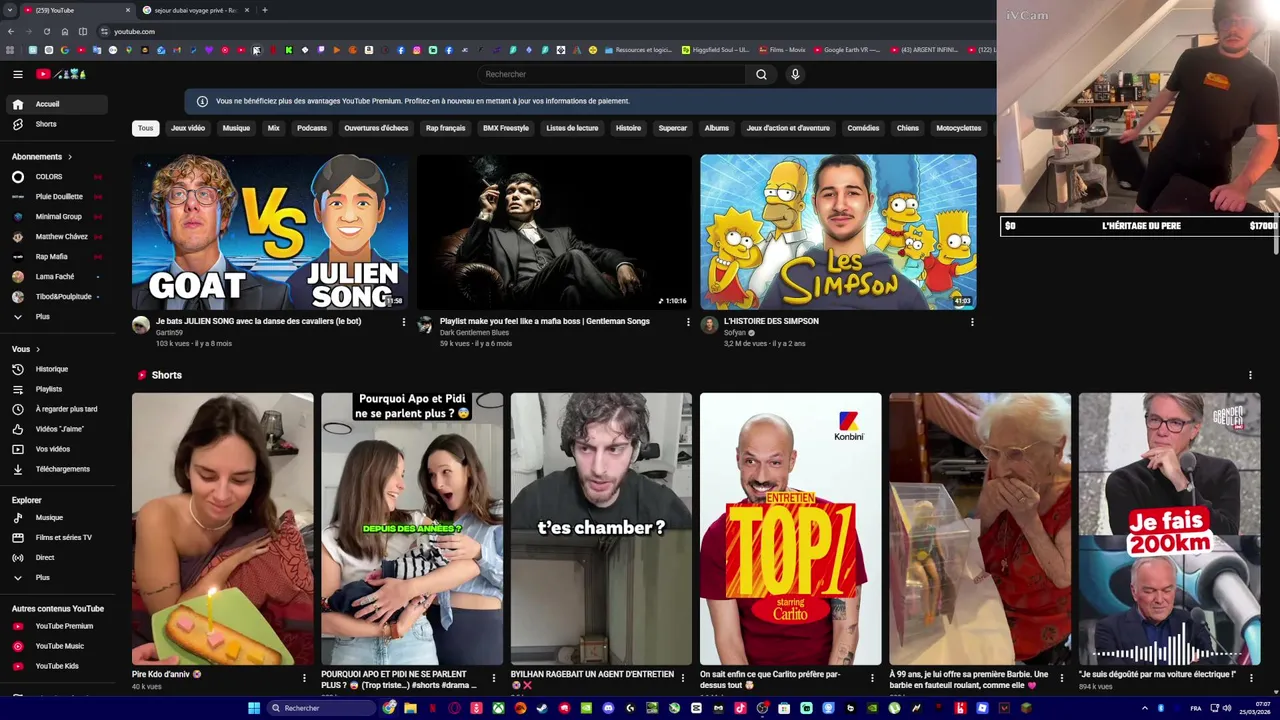The height and width of the screenshot is (720, 1280).
Task: Open Shorts shelf three-dot menu
Action: (x=1250, y=375)
